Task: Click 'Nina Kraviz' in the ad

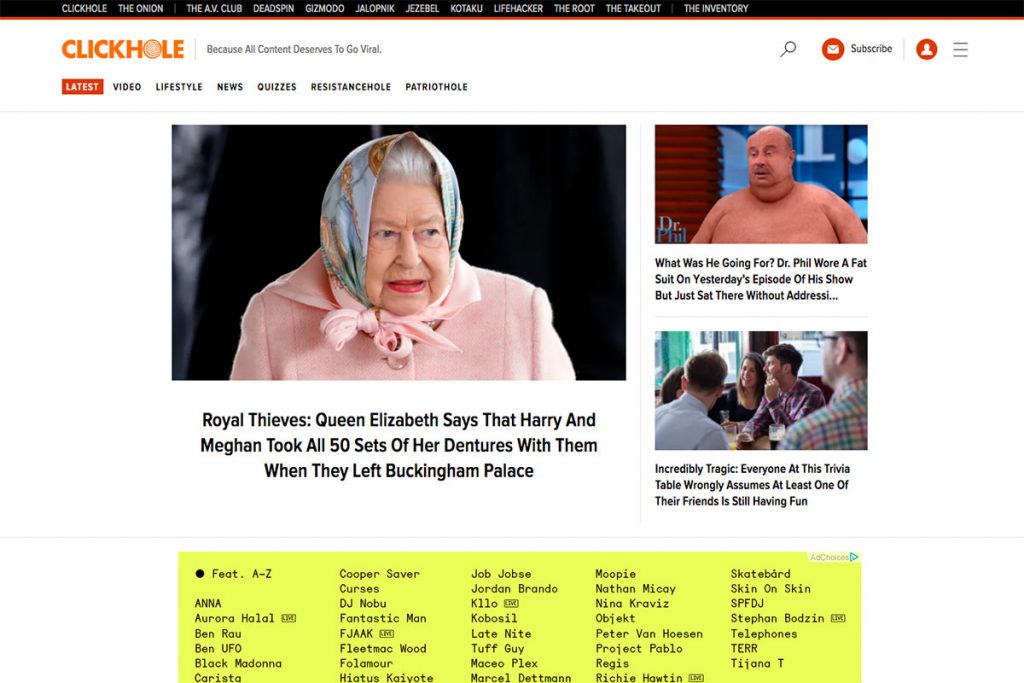Action: pyautogui.click(x=632, y=603)
